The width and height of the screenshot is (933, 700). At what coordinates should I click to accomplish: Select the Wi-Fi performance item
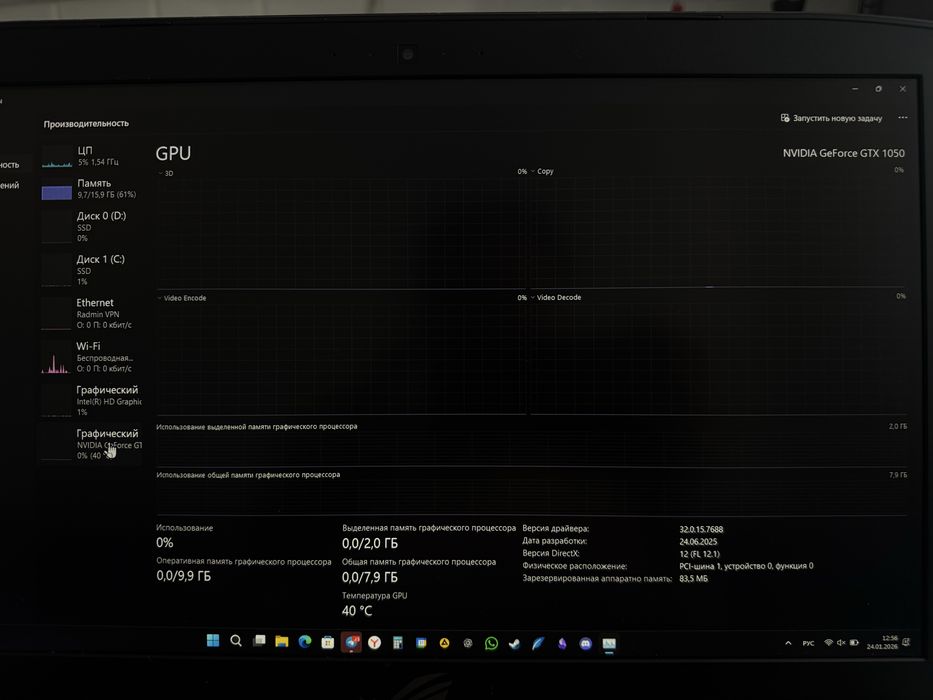(91, 357)
